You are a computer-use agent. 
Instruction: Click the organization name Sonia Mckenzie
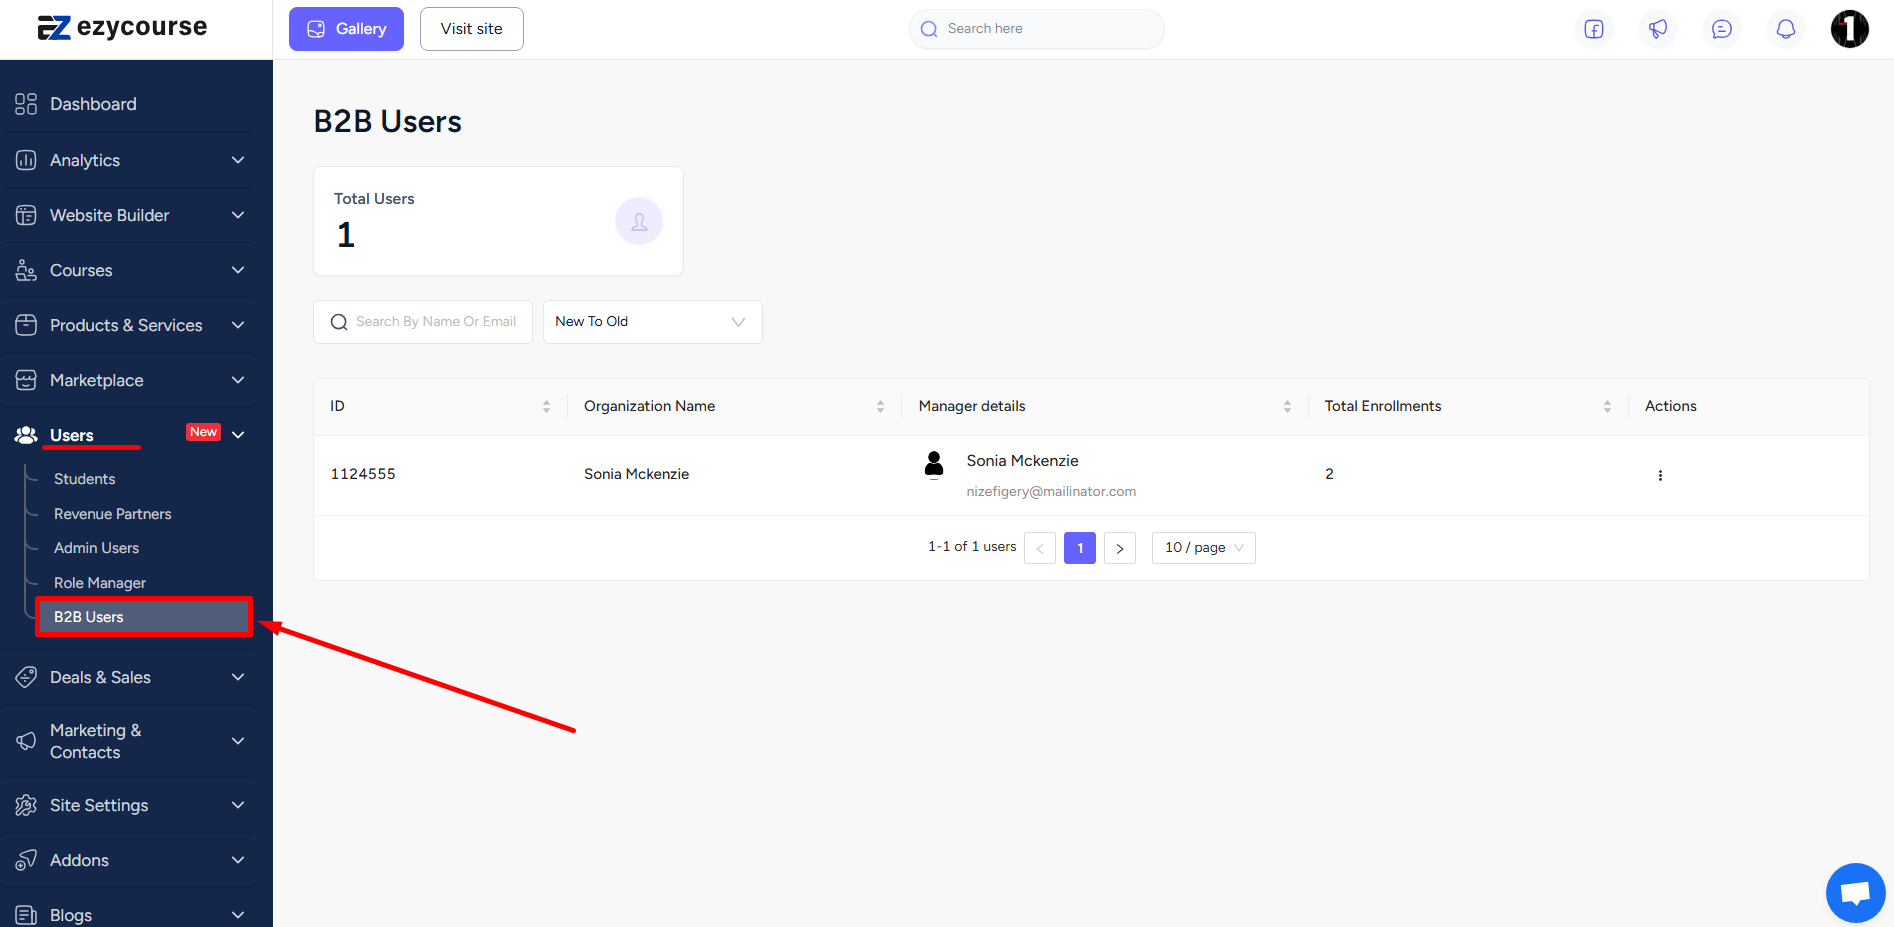(x=637, y=474)
